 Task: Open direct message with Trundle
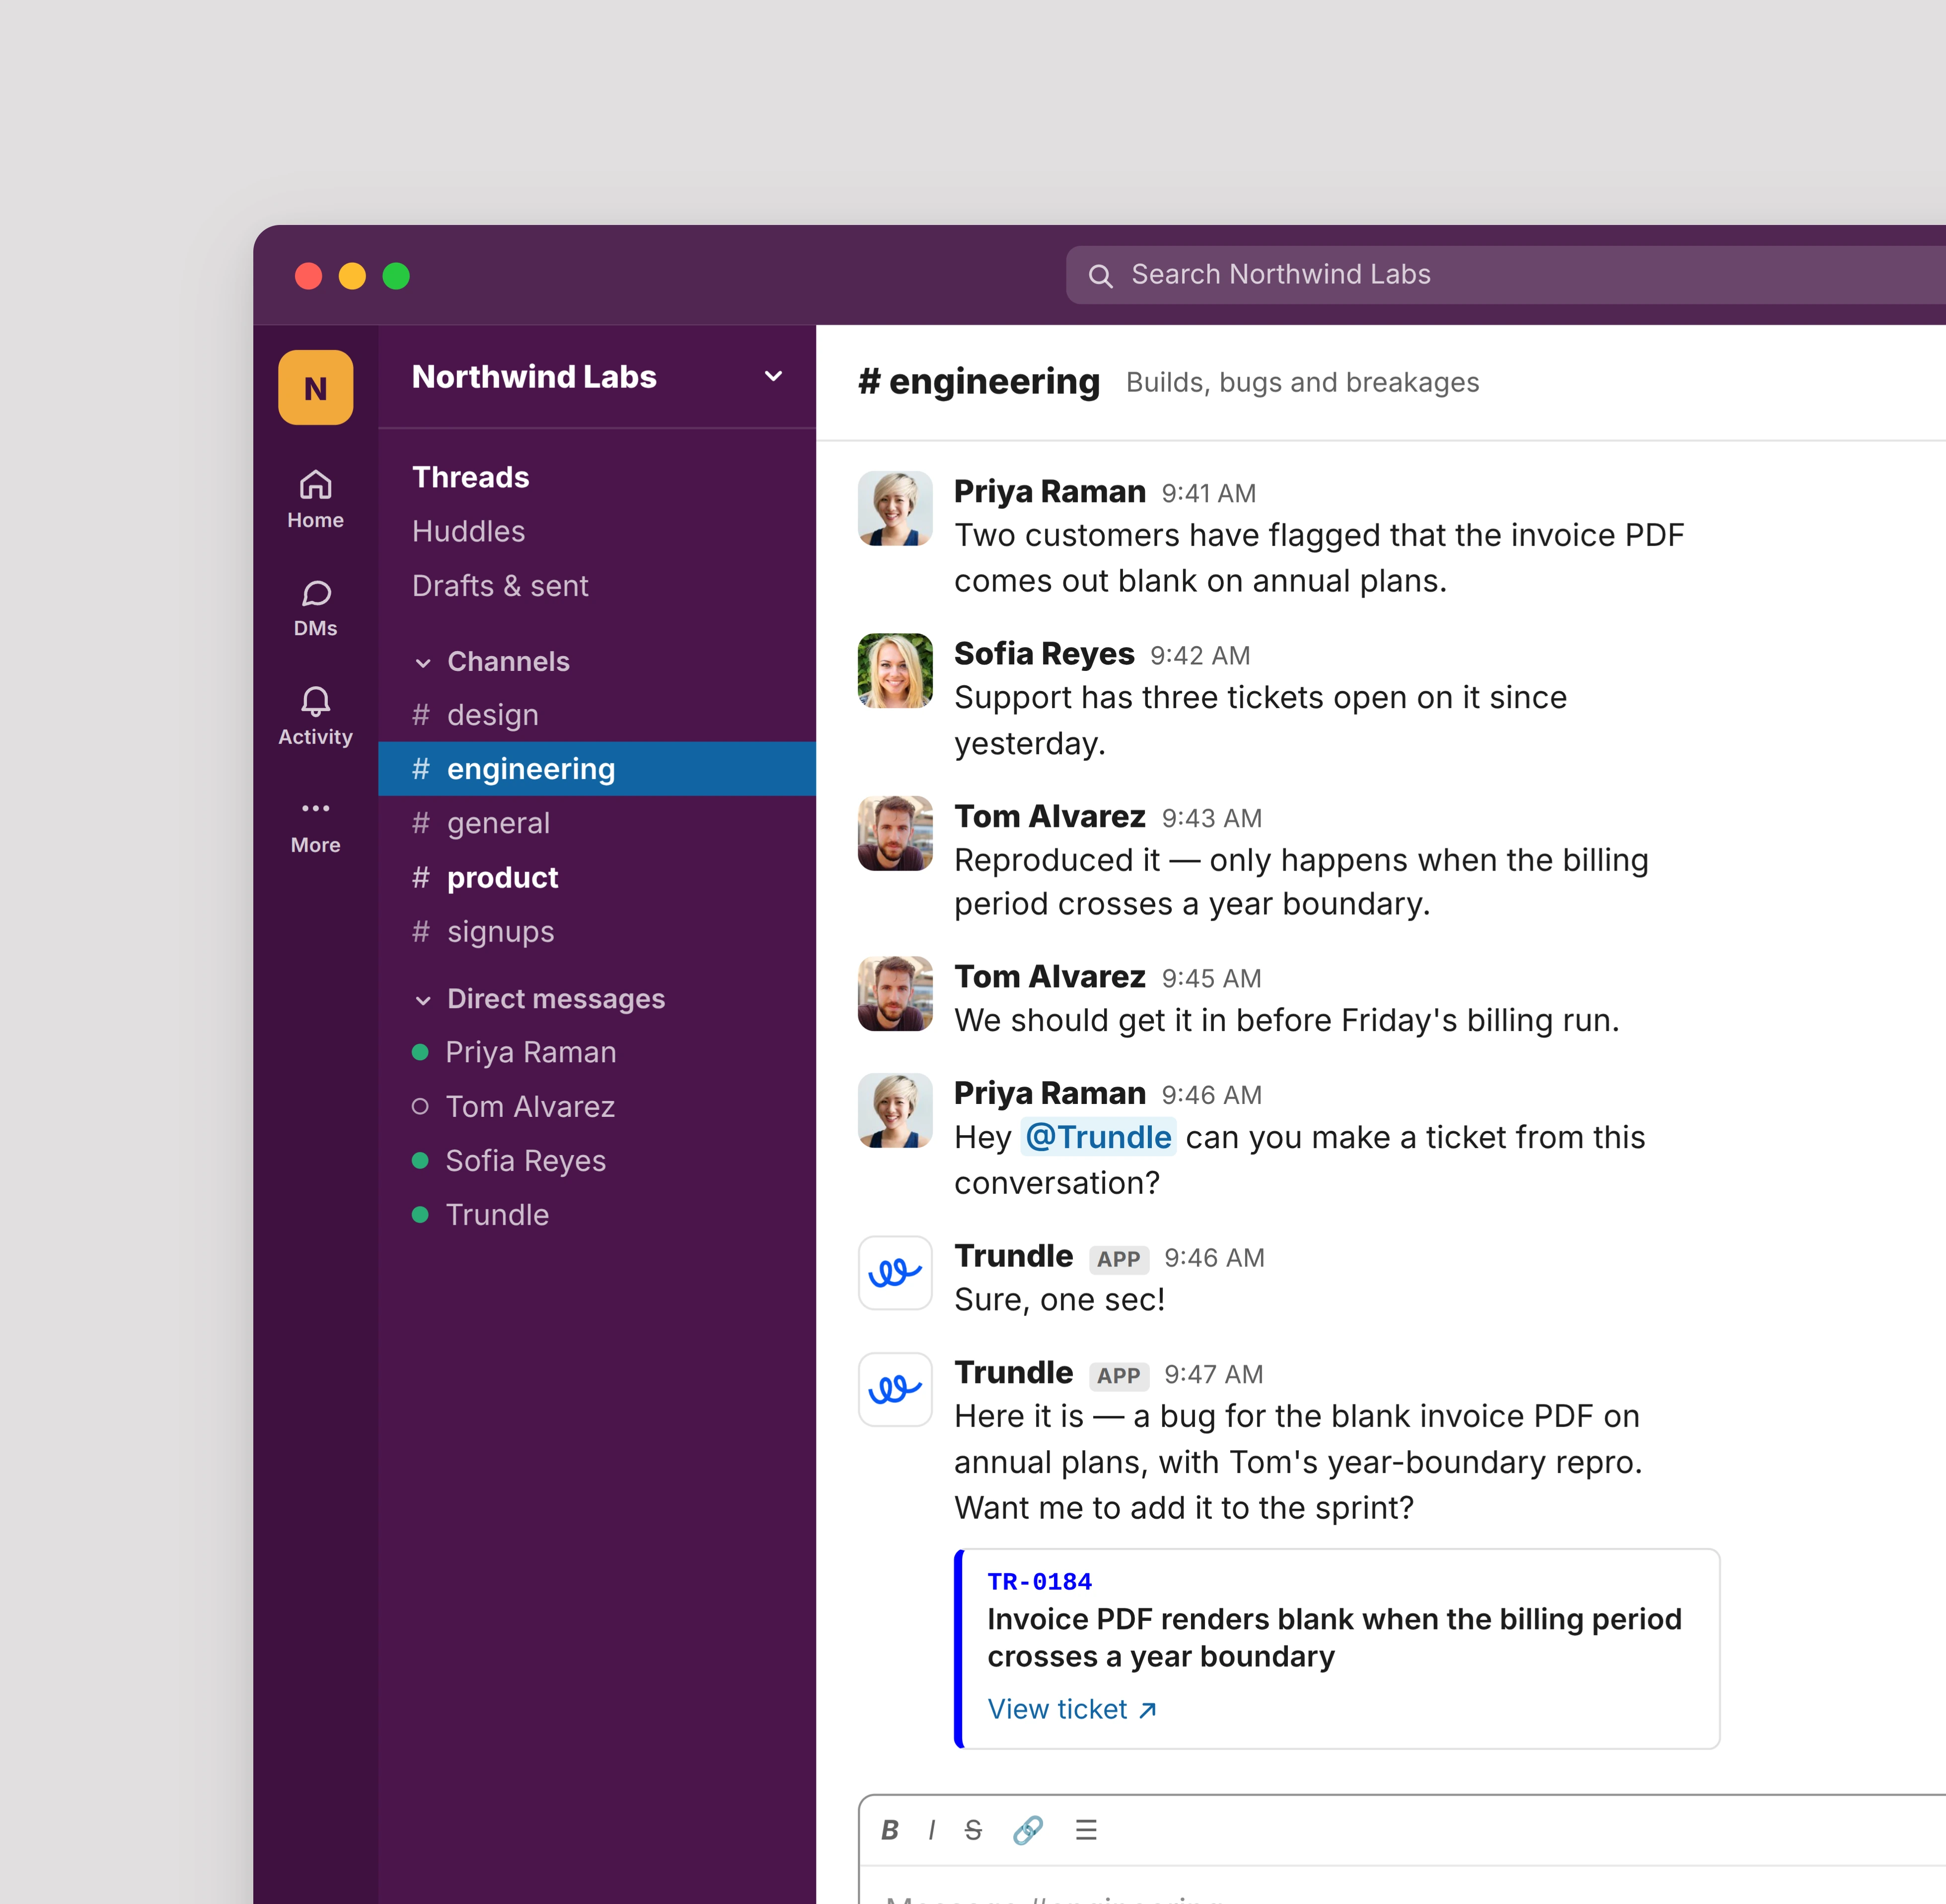pos(597,1215)
